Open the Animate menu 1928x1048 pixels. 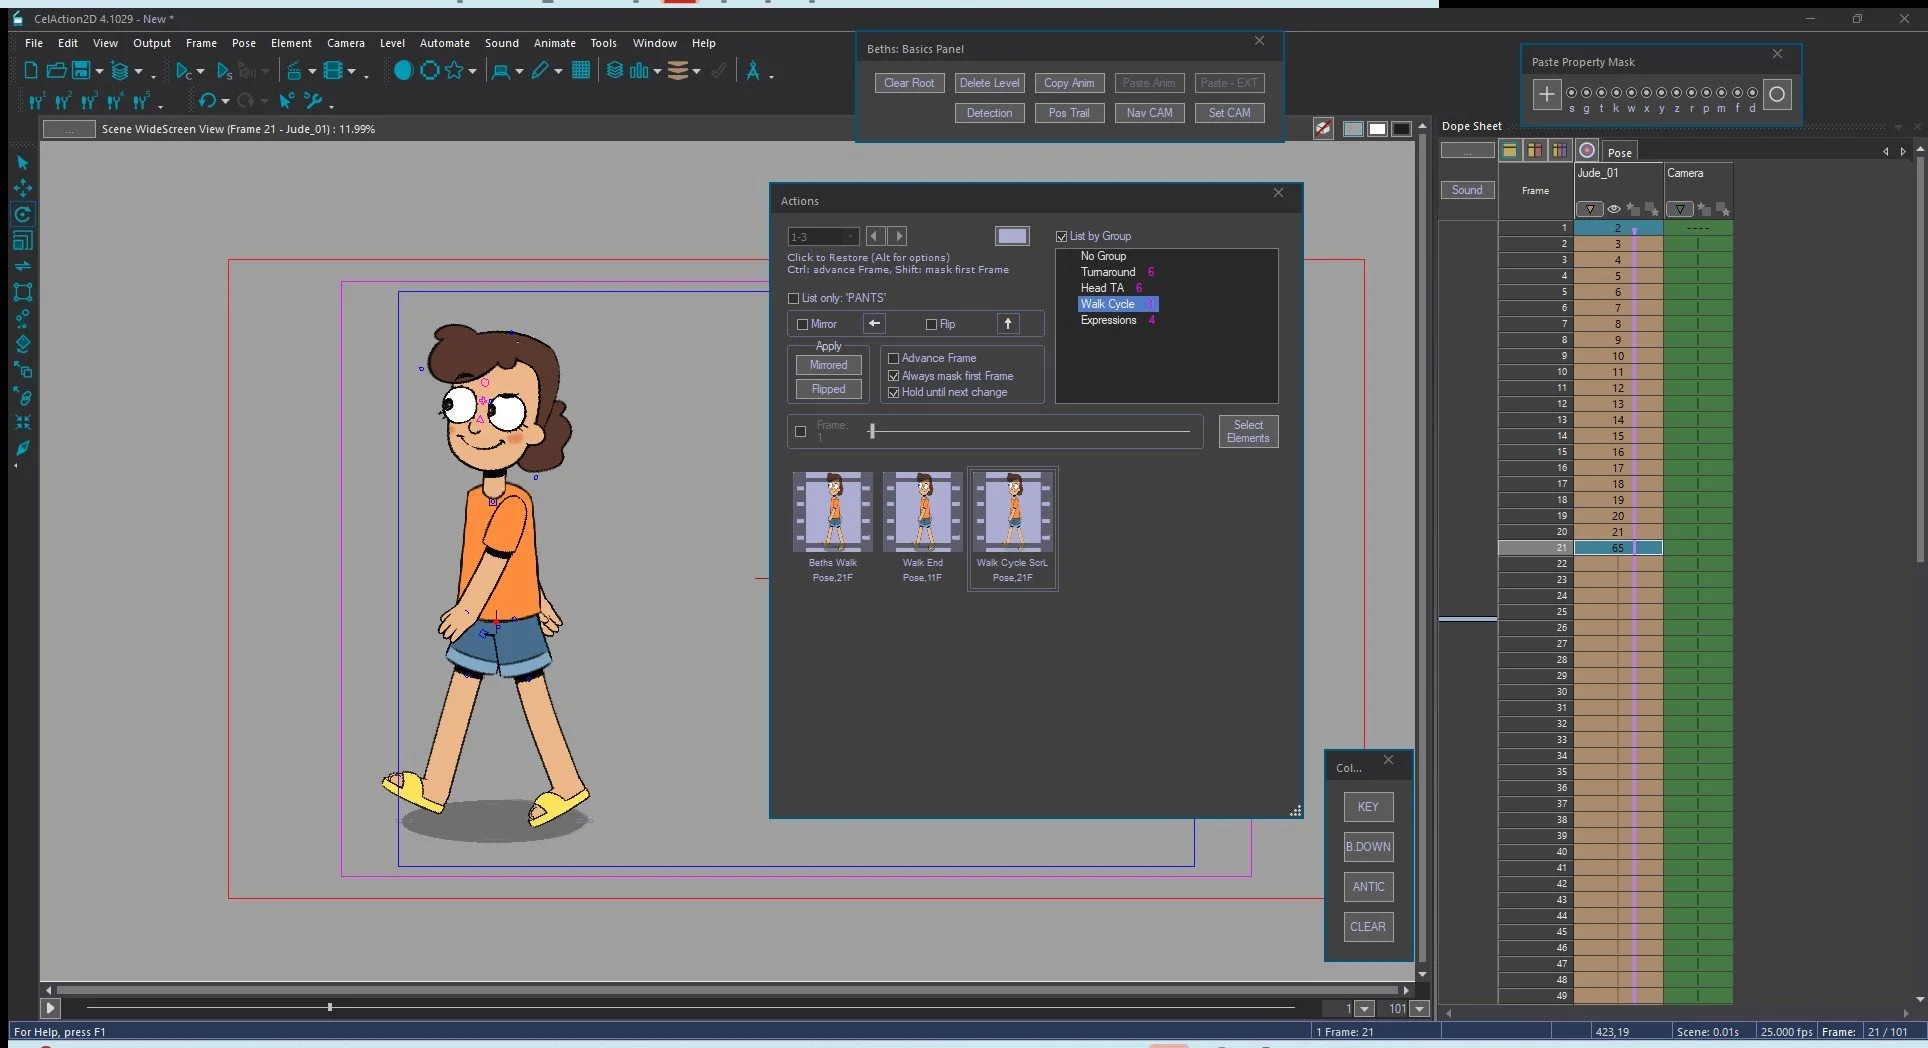click(x=555, y=43)
